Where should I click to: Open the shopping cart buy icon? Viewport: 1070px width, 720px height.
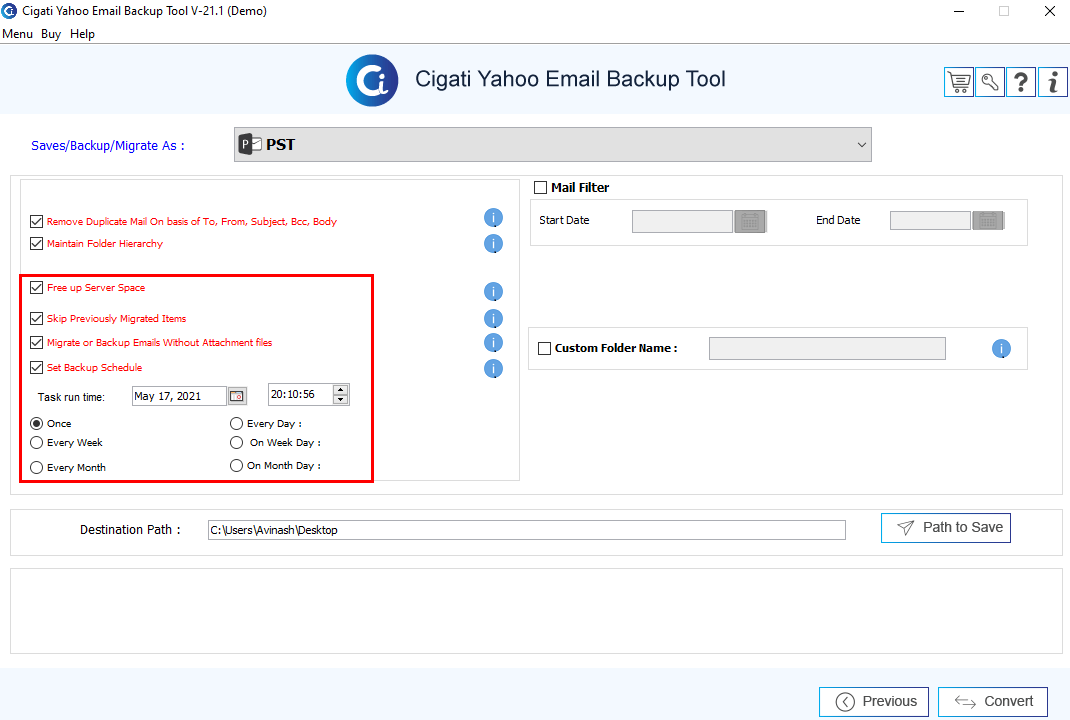(x=959, y=83)
